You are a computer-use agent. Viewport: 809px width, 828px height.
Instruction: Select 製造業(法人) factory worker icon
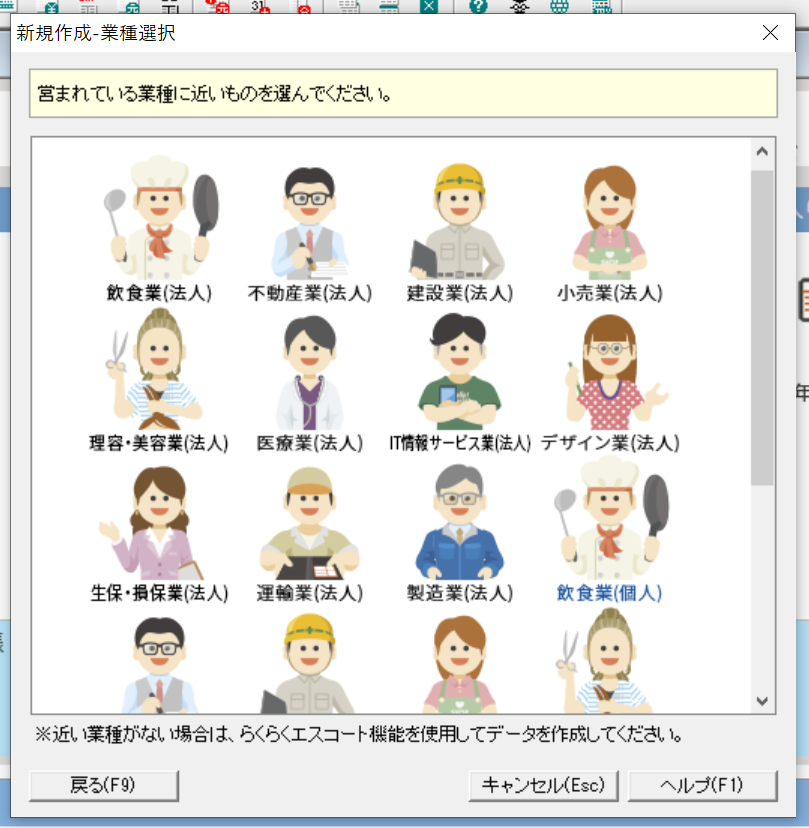pyautogui.click(x=459, y=522)
